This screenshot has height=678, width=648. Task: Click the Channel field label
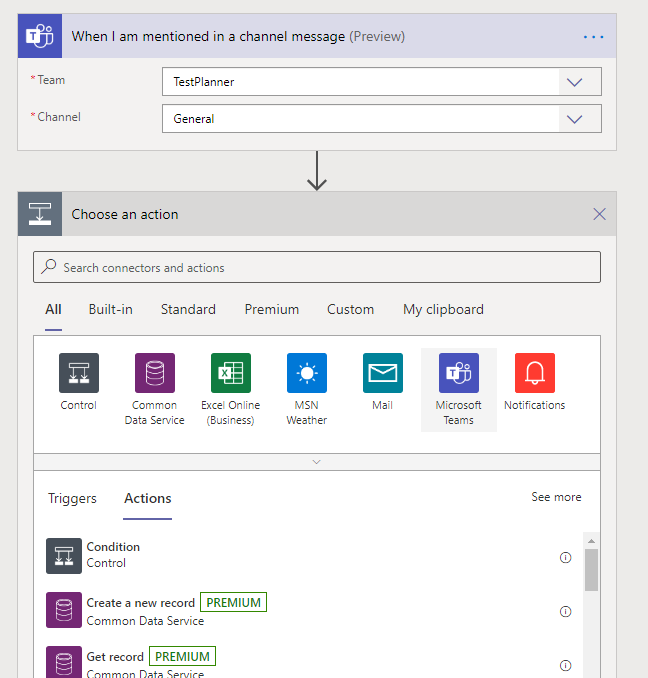pyautogui.click(x=59, y=117)
